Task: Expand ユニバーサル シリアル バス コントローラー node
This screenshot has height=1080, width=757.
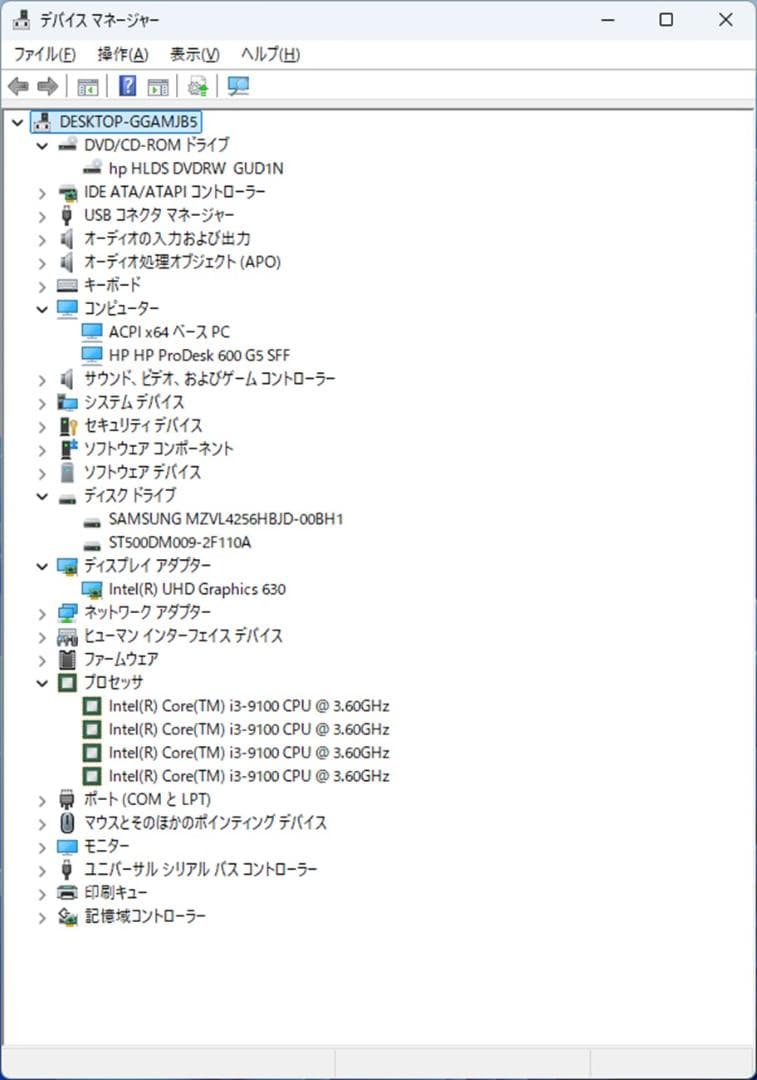Action: click(x=42, y=871)
